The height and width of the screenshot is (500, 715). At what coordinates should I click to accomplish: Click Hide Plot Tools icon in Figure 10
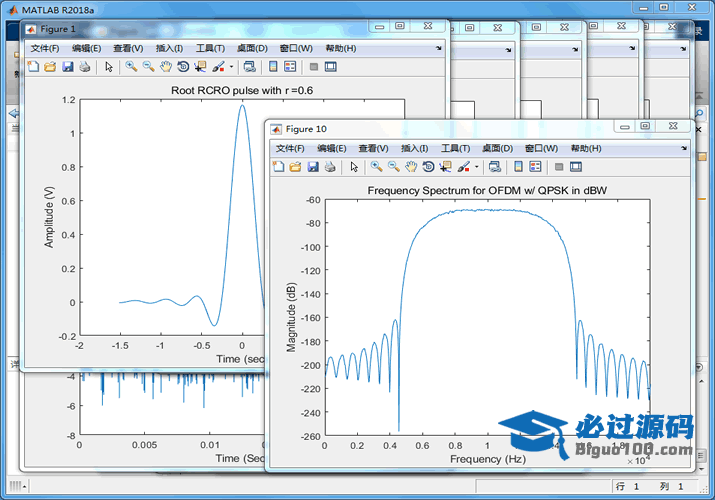point(559,167)
